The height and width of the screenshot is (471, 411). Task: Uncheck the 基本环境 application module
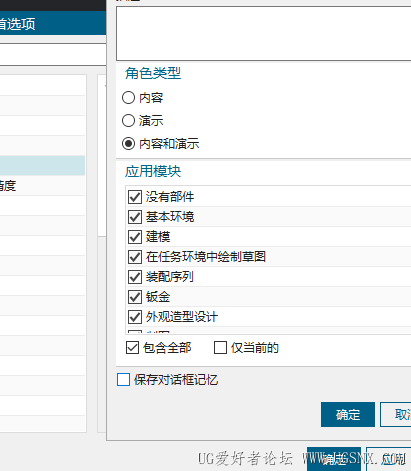point(135,217)
